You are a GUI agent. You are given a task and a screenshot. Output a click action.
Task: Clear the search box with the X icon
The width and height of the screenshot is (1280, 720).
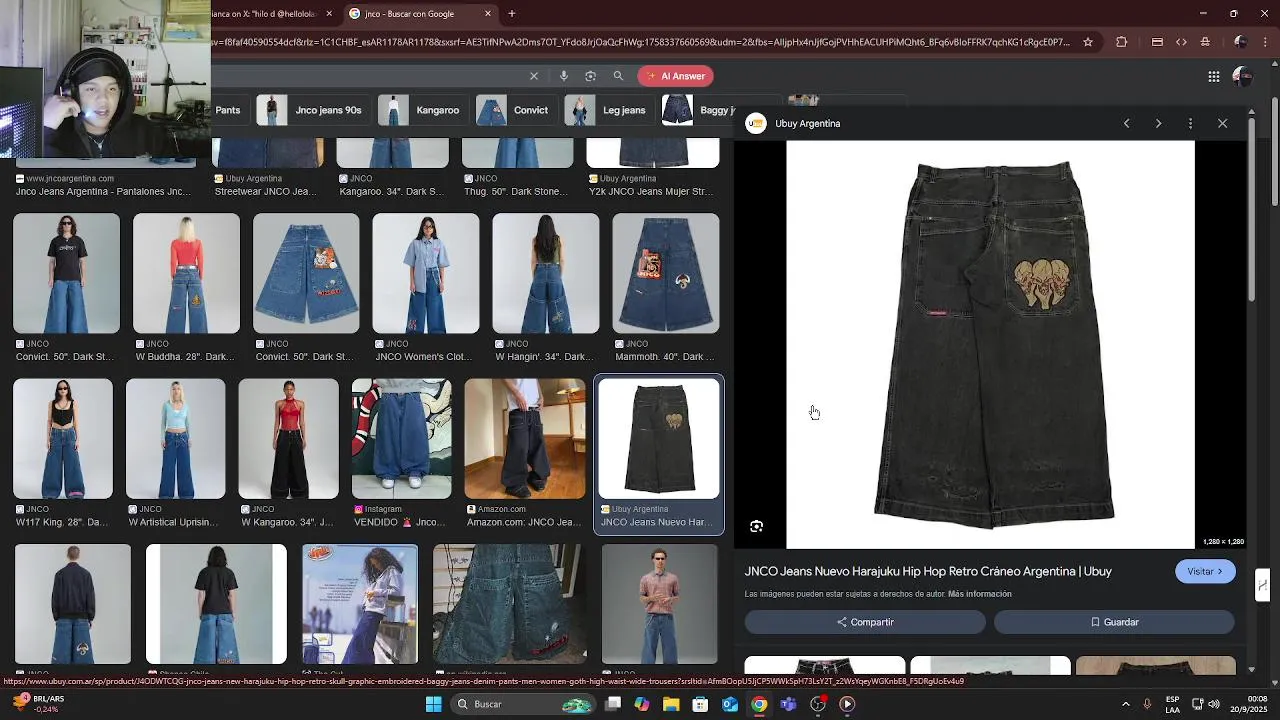(x=534, y=76)
